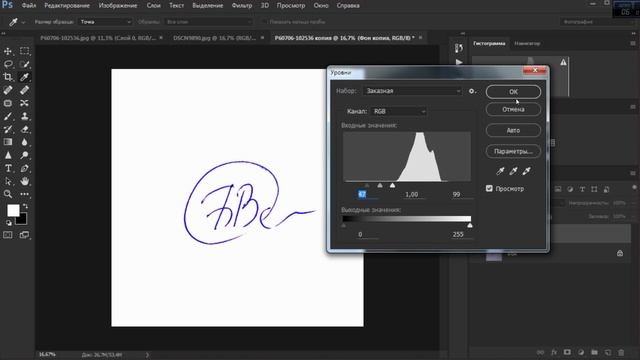The height and width of the screenshot is (360, 640).
Task: Select the Crop tool
Action: [x=8, y=77]
